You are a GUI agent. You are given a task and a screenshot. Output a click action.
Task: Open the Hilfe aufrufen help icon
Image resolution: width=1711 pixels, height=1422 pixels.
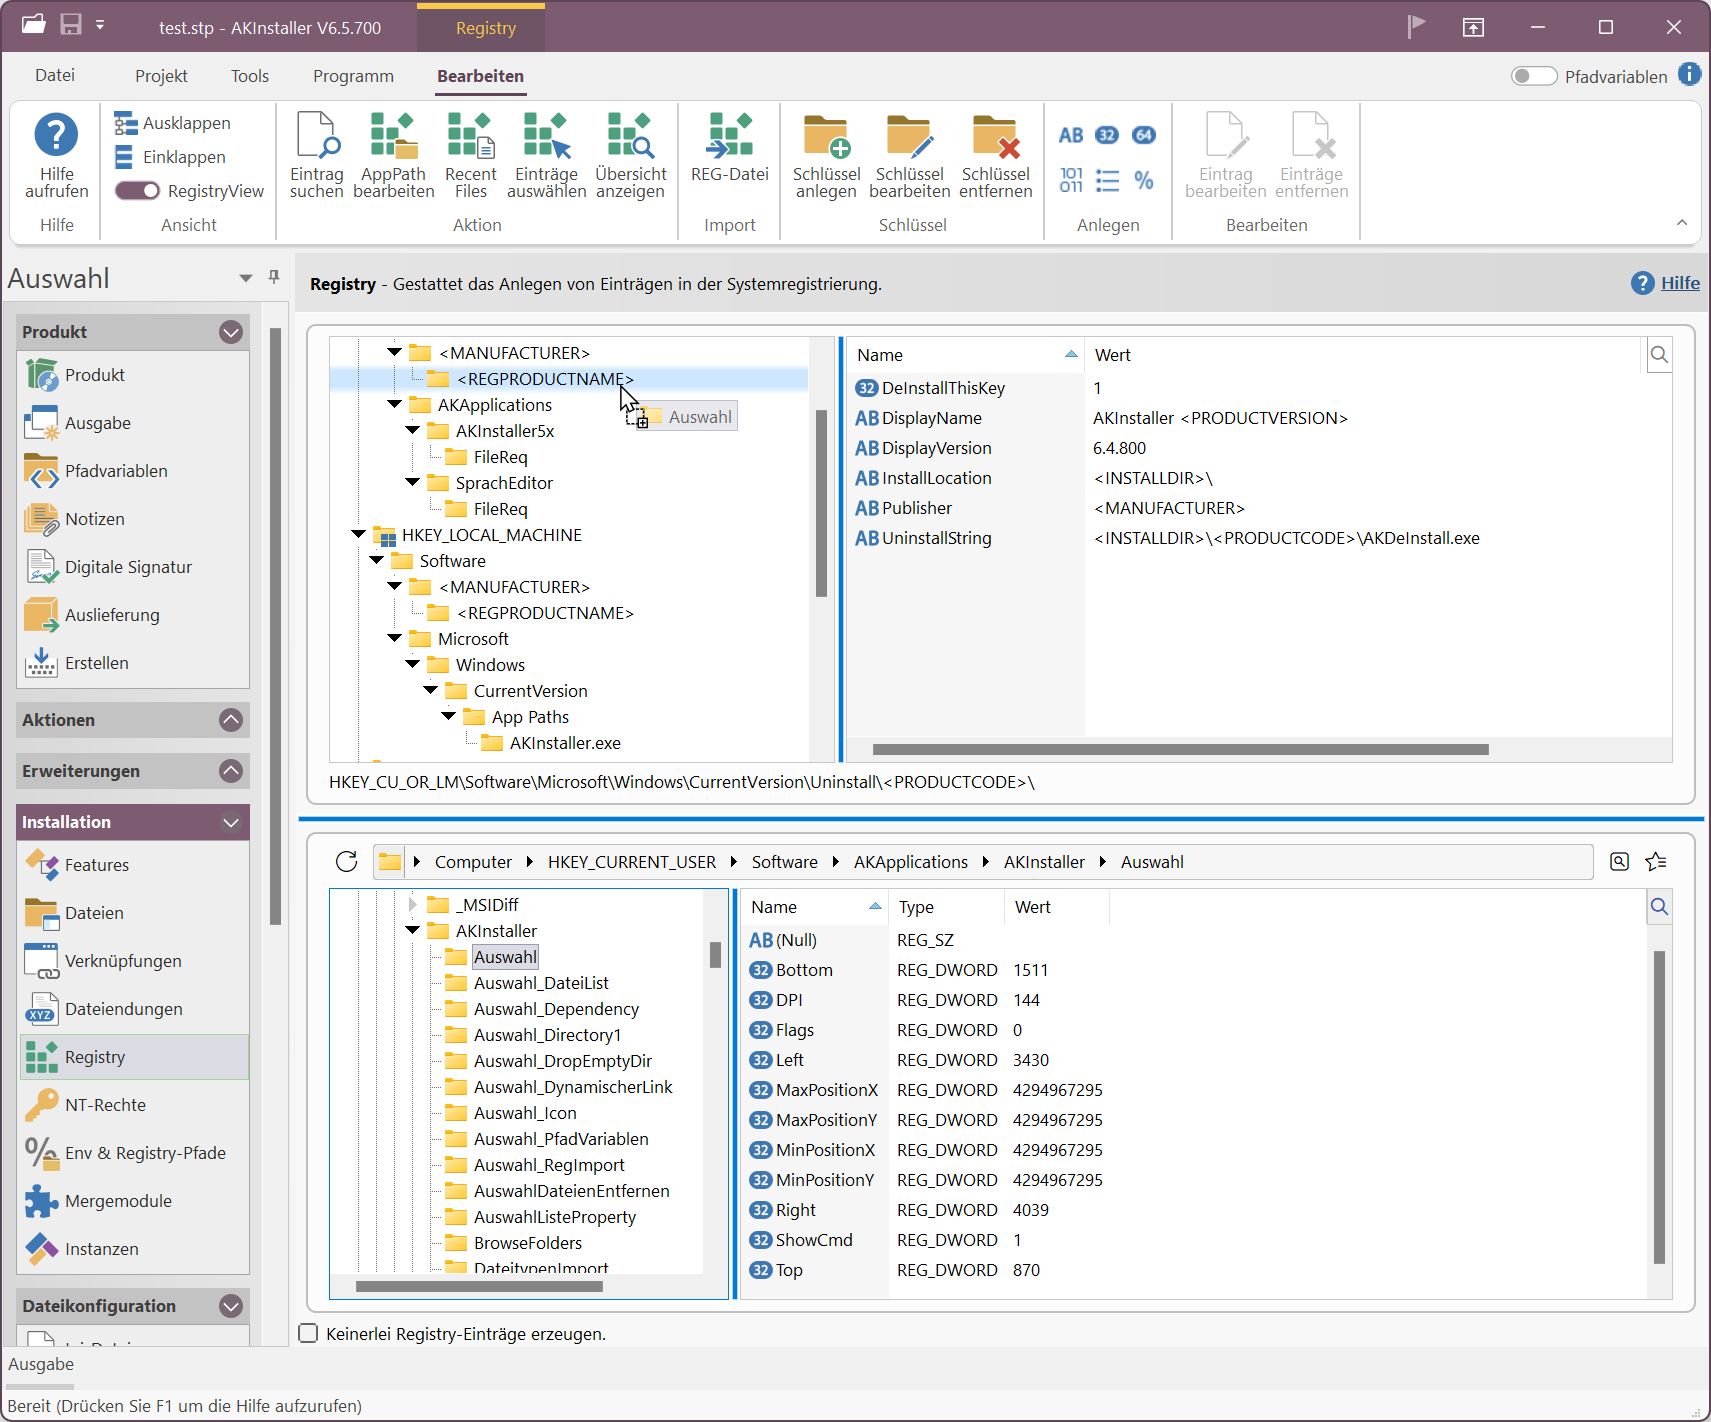[56, 155]
